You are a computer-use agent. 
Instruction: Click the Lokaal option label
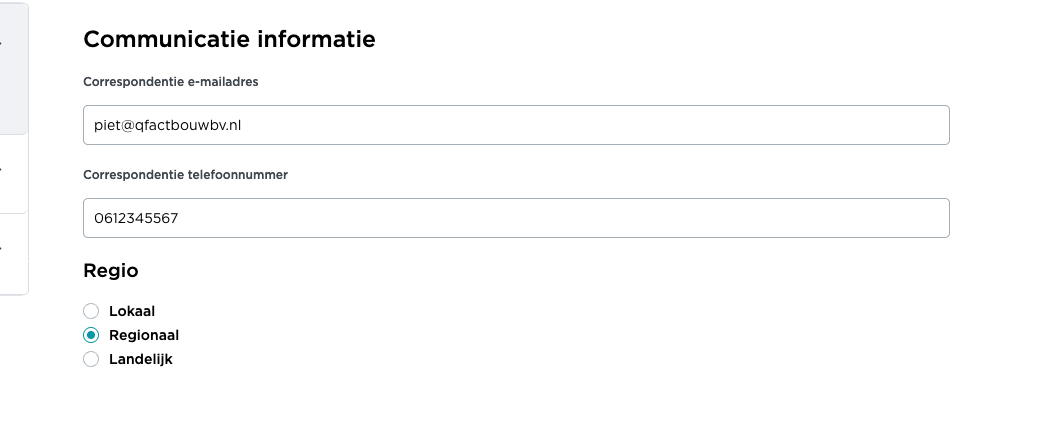[x=132, y=311]
